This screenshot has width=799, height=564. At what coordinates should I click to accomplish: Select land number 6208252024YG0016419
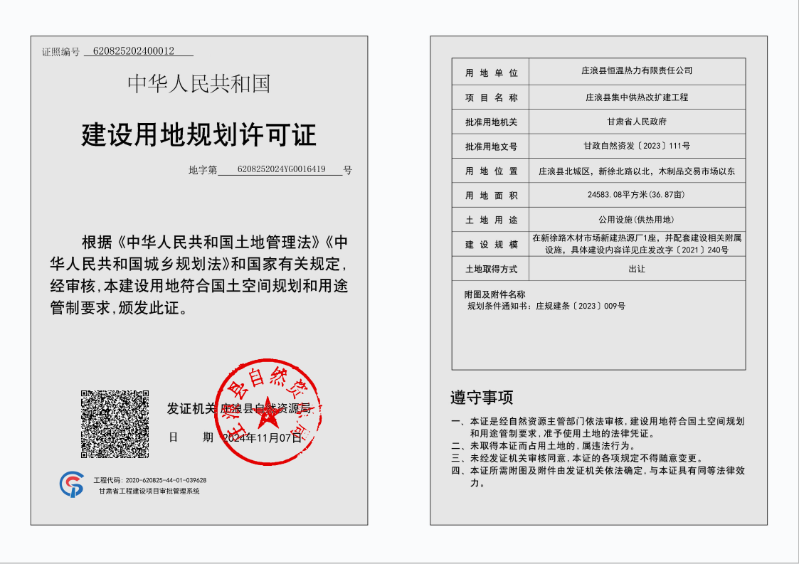(281, 169)
